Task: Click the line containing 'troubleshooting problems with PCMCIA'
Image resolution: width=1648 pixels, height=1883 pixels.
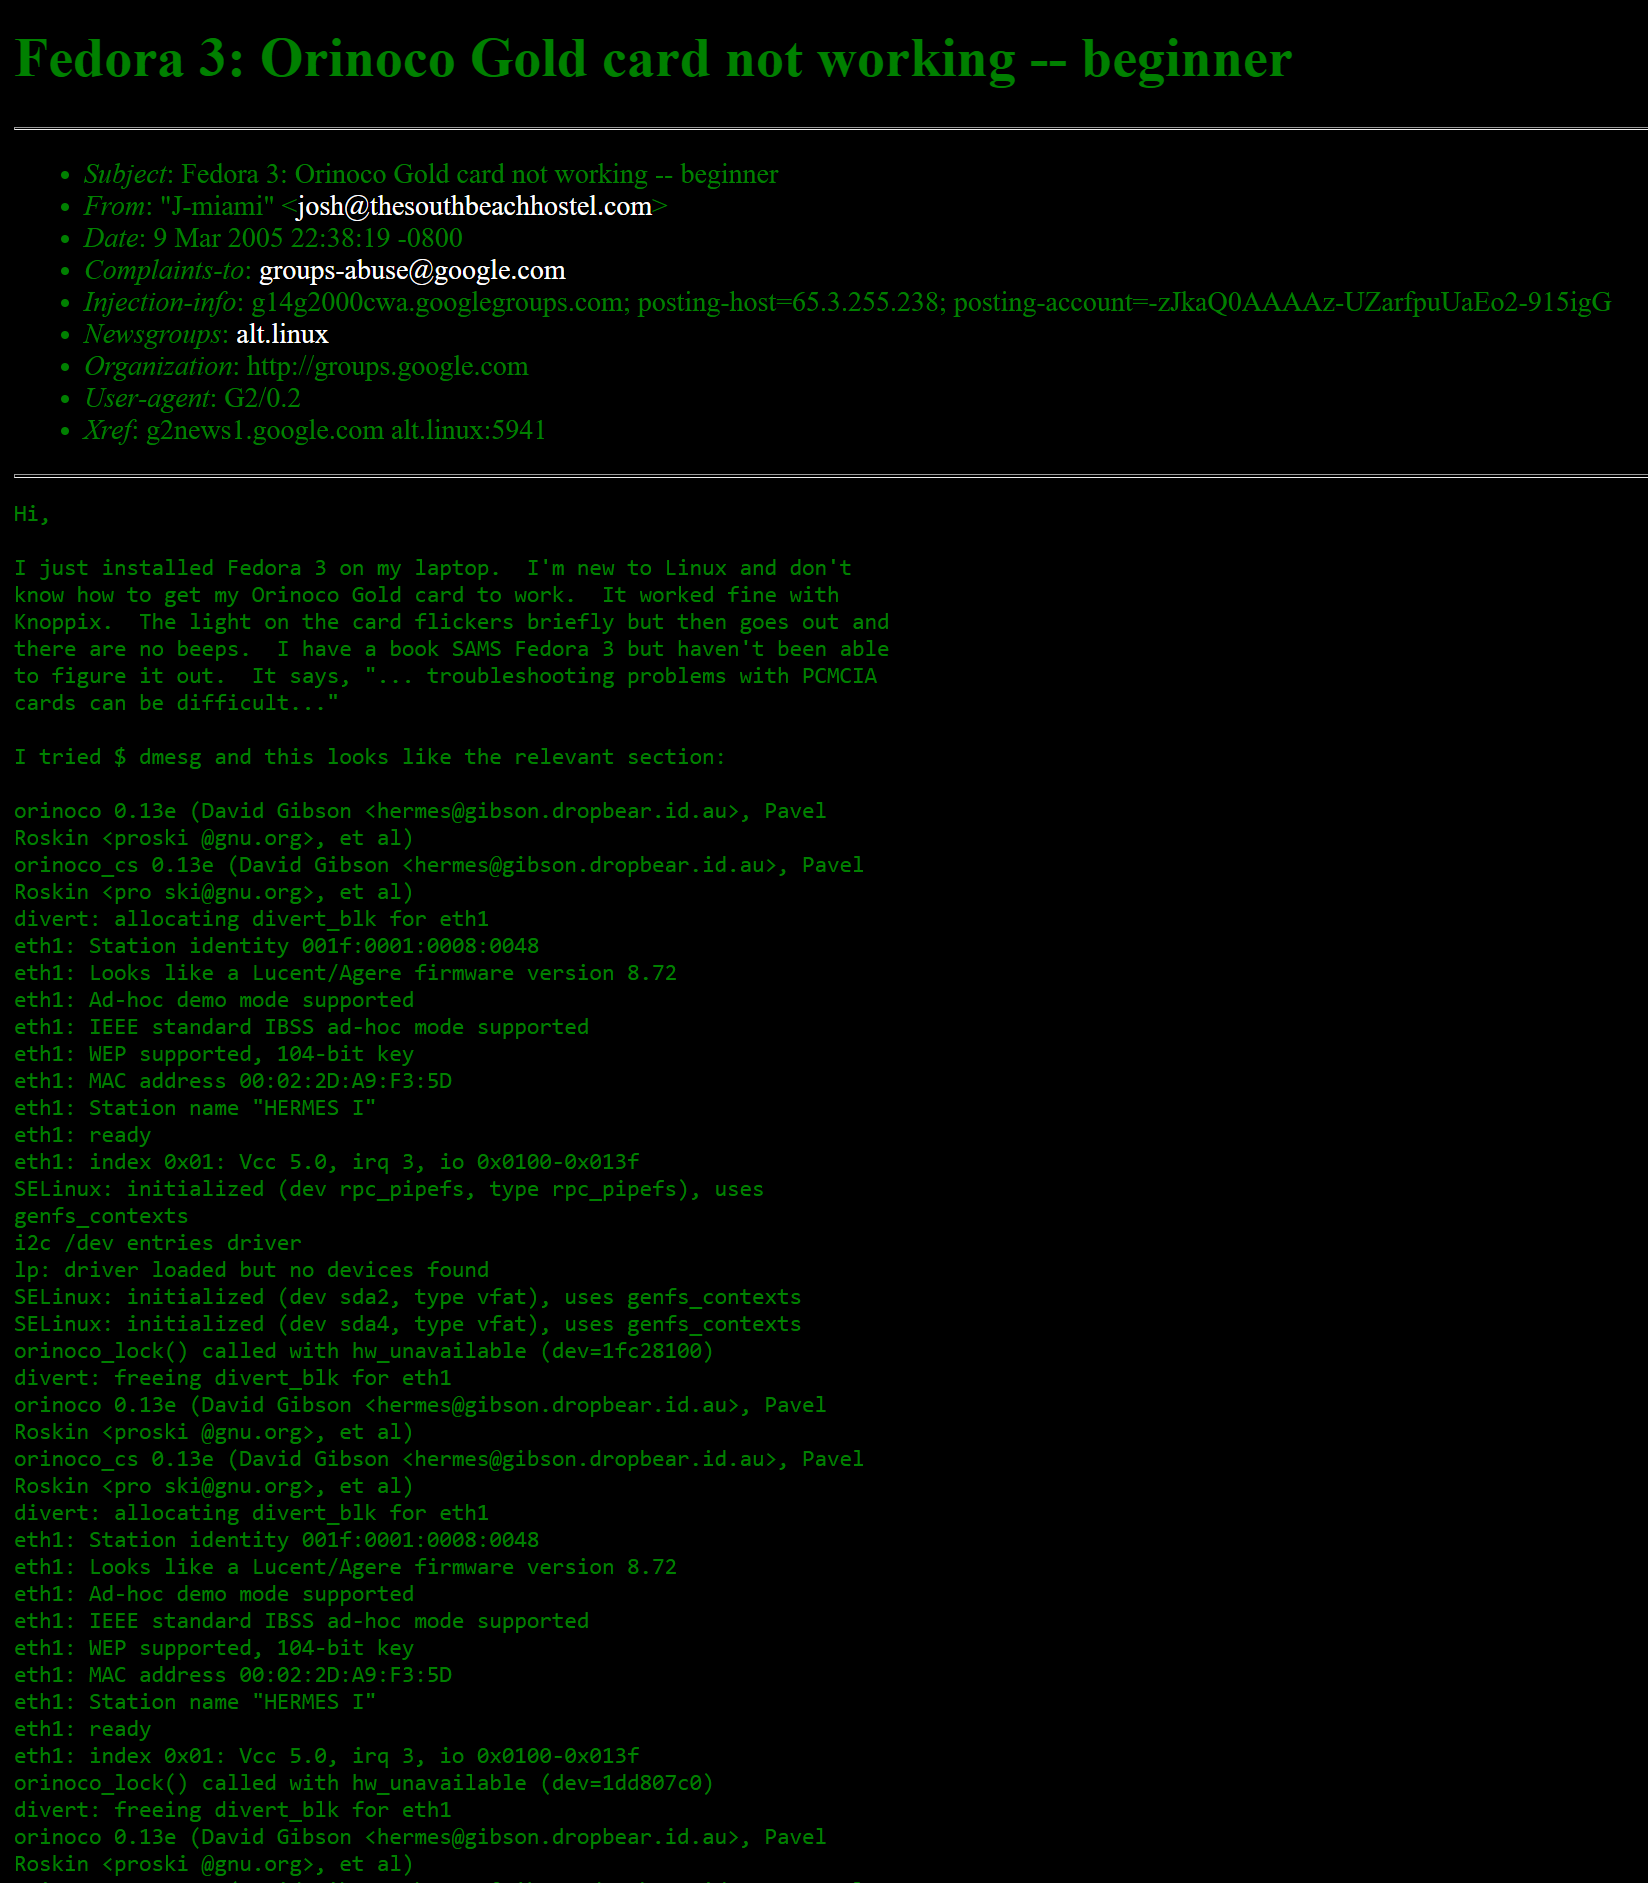Action: coord(446,676)
